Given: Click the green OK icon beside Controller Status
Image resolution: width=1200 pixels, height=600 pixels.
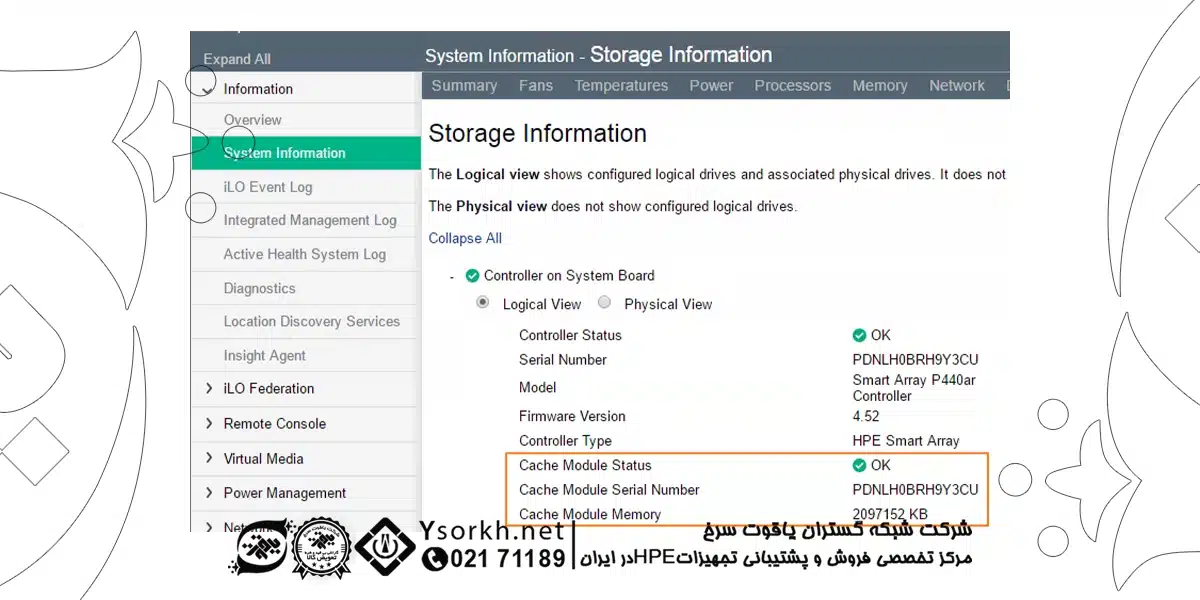Looking at the screenshot, I should point(859,335).
